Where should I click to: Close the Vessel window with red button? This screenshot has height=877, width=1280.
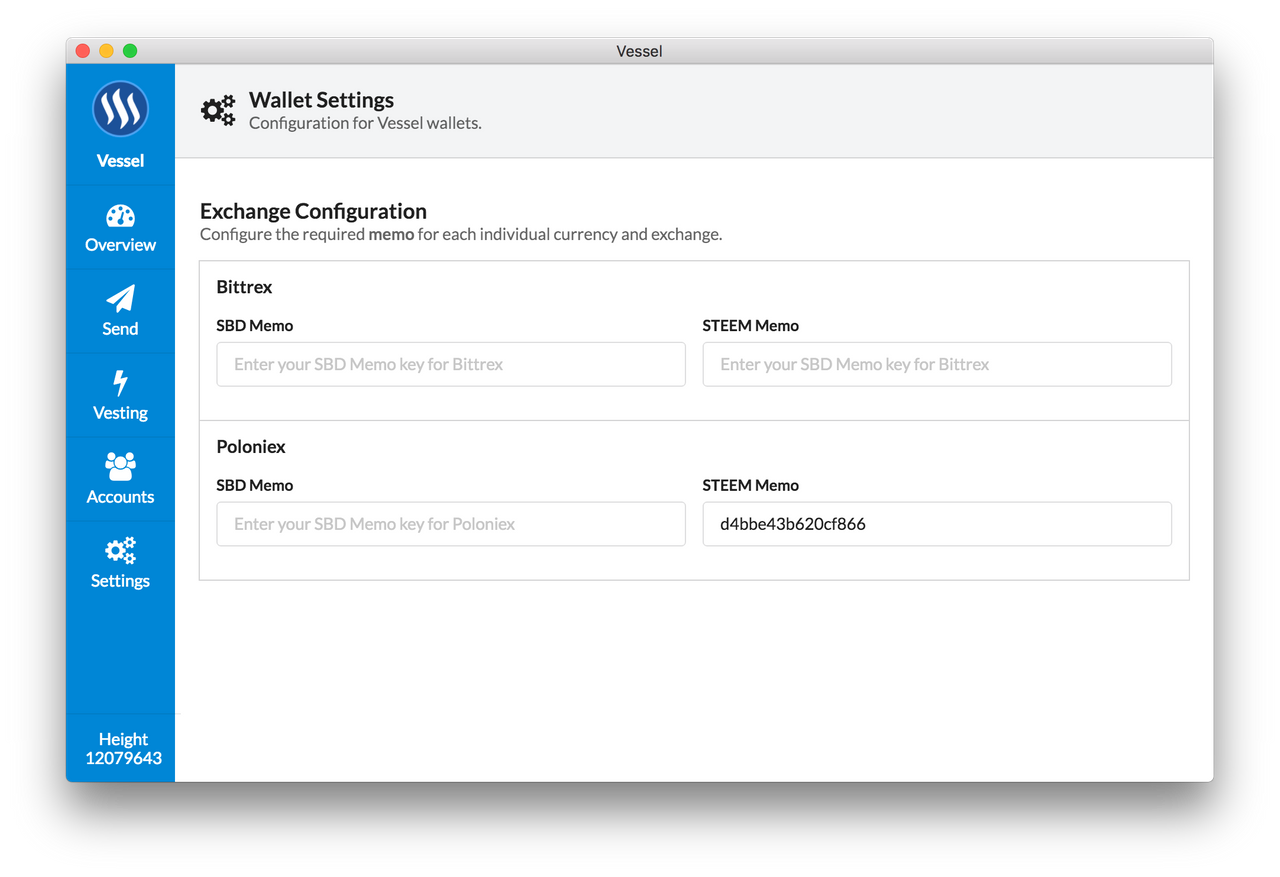pyautogui.click(x=83, y=51)
